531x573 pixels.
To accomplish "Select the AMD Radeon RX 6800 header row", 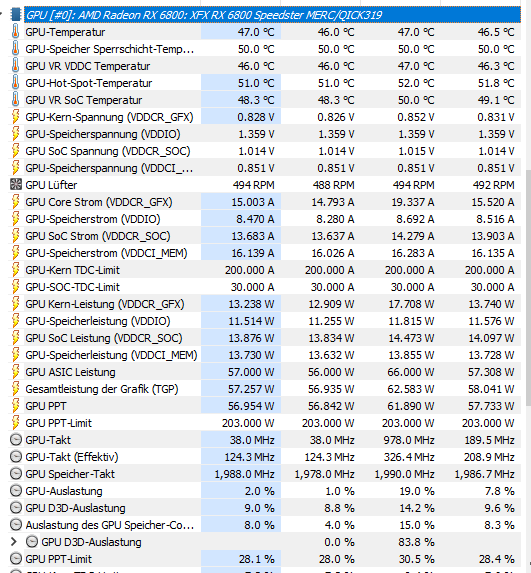I will (x=272, y=15).
